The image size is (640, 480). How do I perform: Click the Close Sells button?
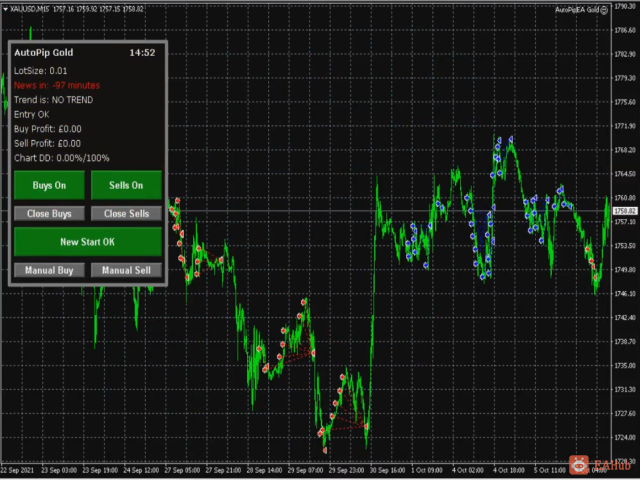126,213
